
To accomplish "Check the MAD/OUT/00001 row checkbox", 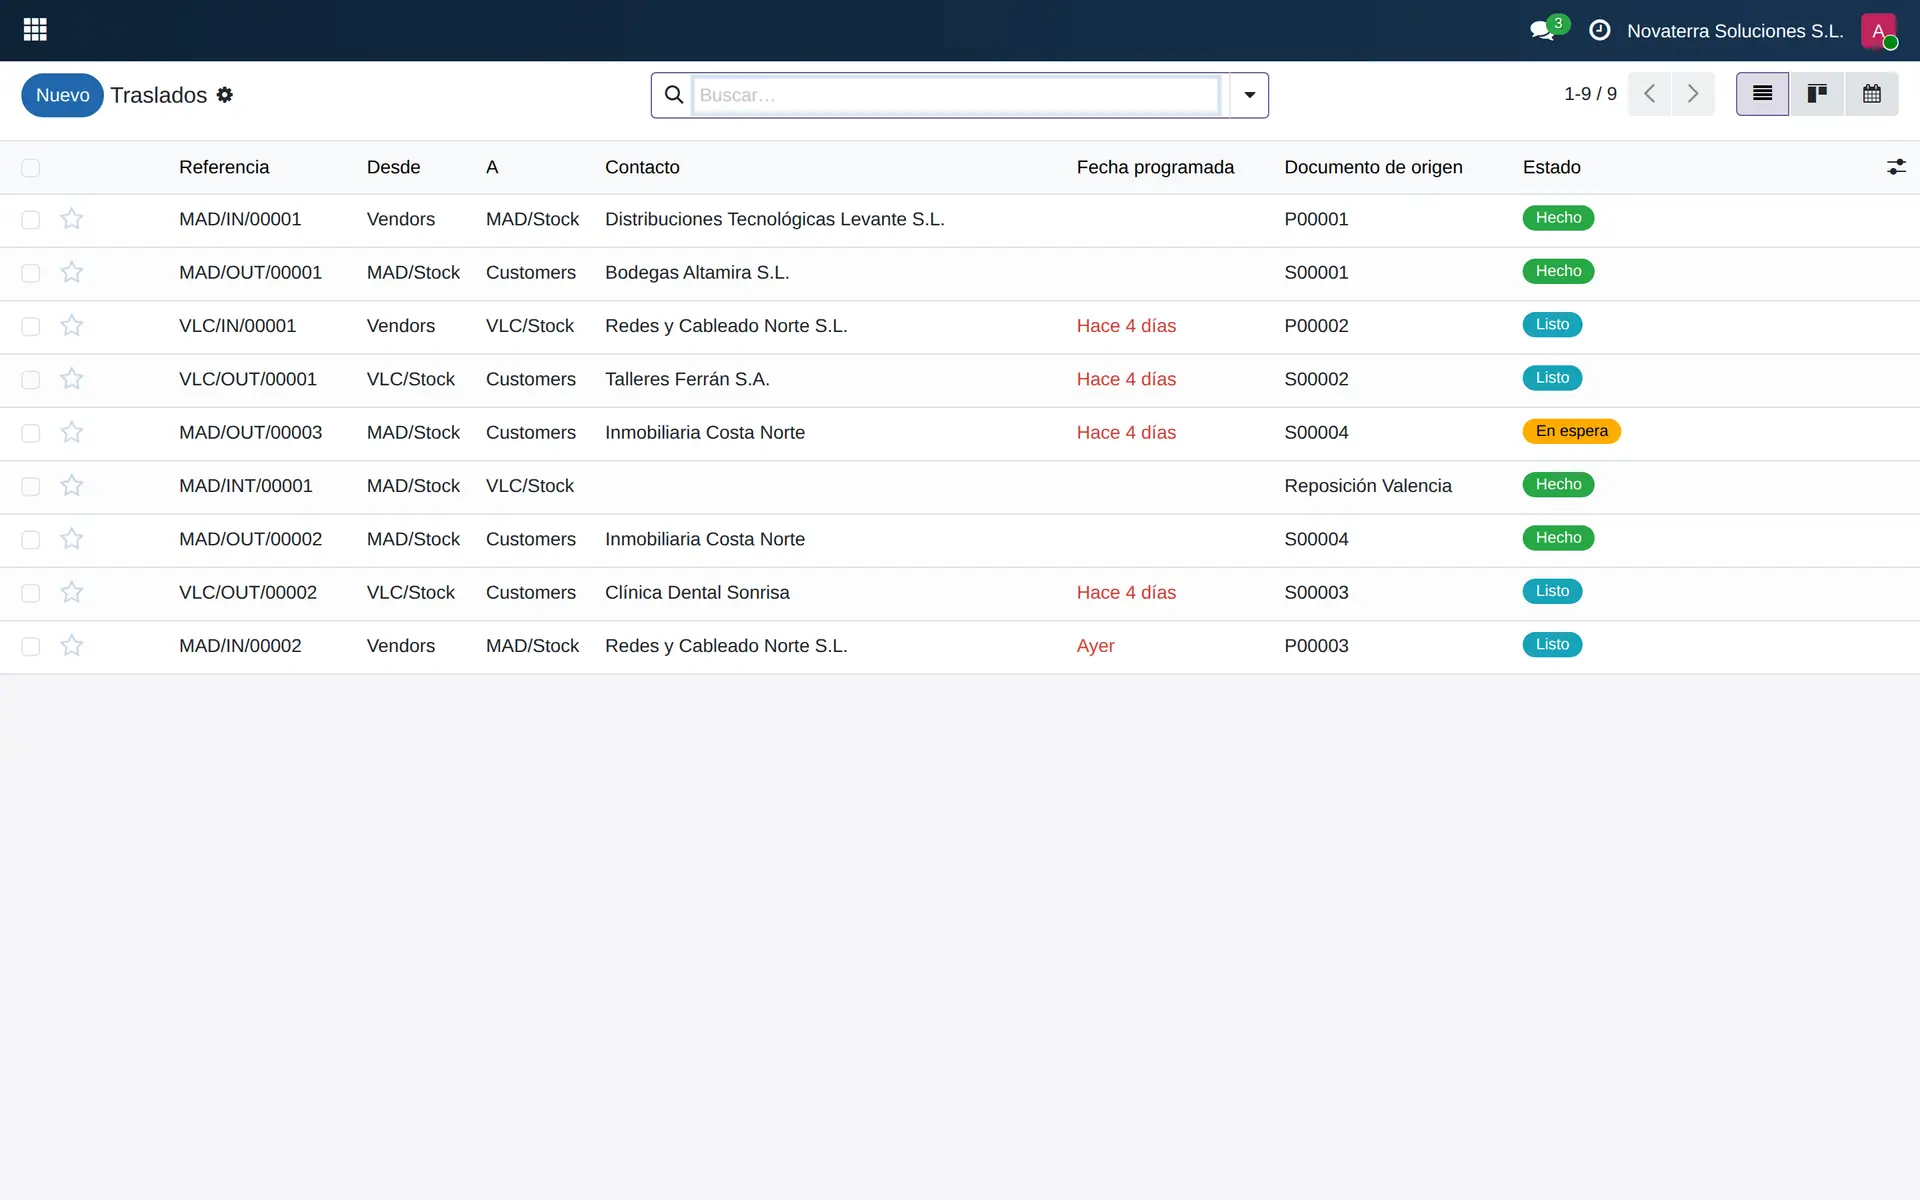I will click(31, 273).
